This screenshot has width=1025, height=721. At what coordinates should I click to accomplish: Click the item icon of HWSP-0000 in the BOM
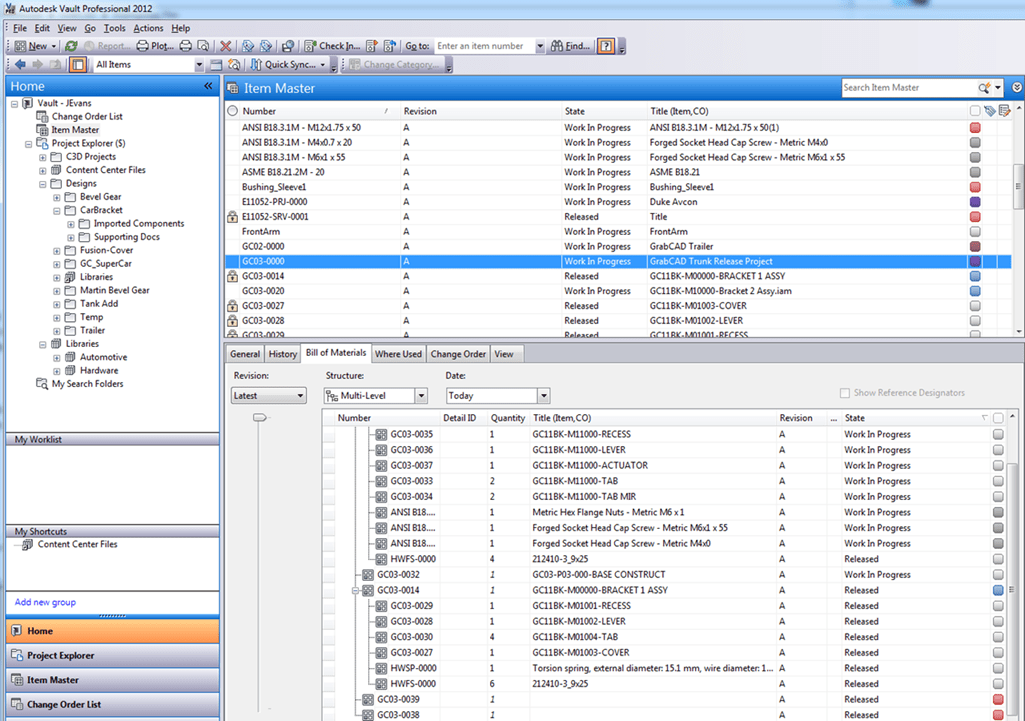[x=381, y=668]
